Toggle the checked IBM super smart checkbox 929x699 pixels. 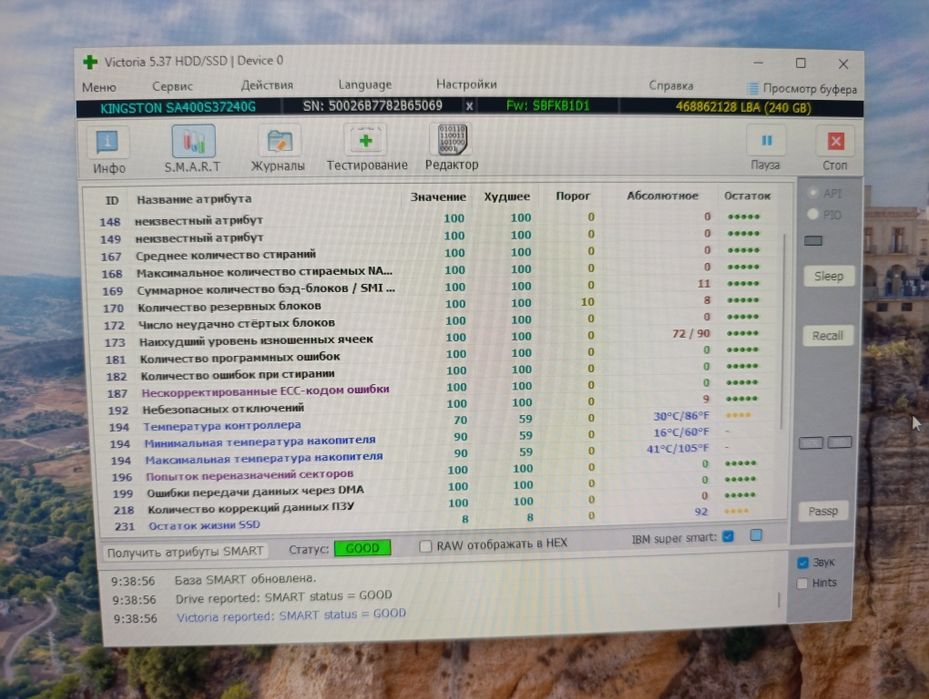[728, 536]
